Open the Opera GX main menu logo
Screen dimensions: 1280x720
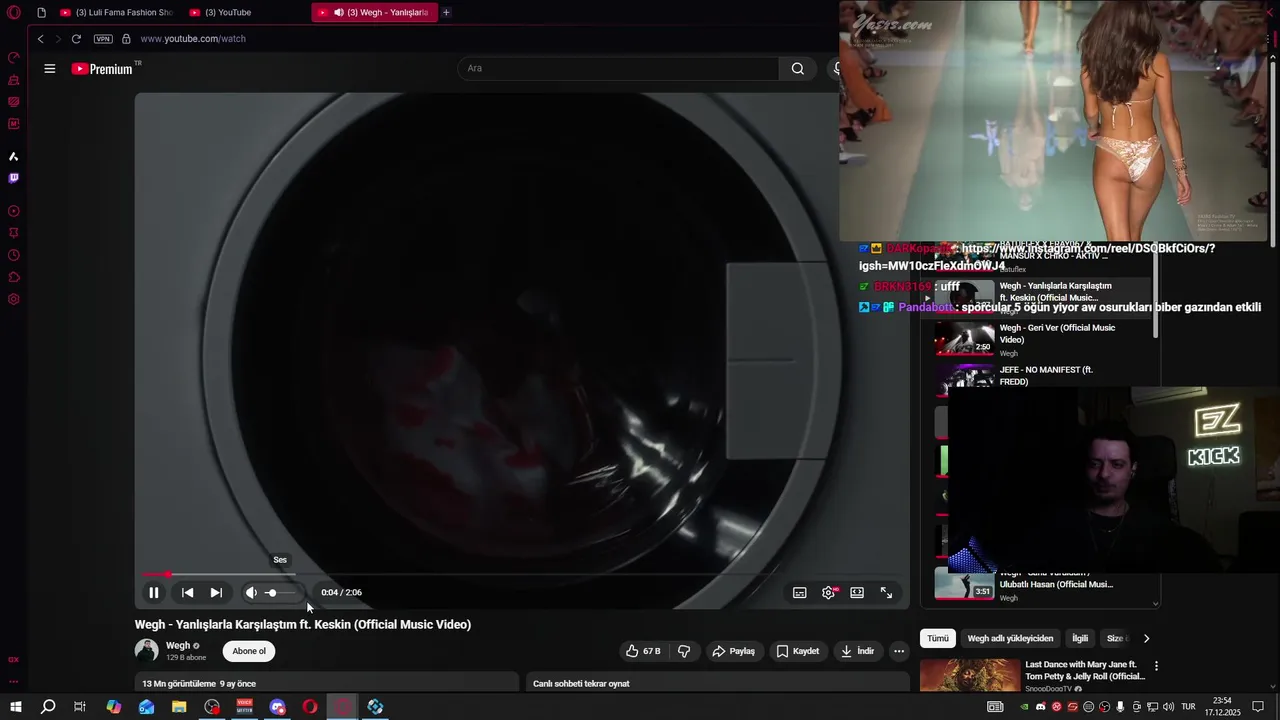pos(14,13)
